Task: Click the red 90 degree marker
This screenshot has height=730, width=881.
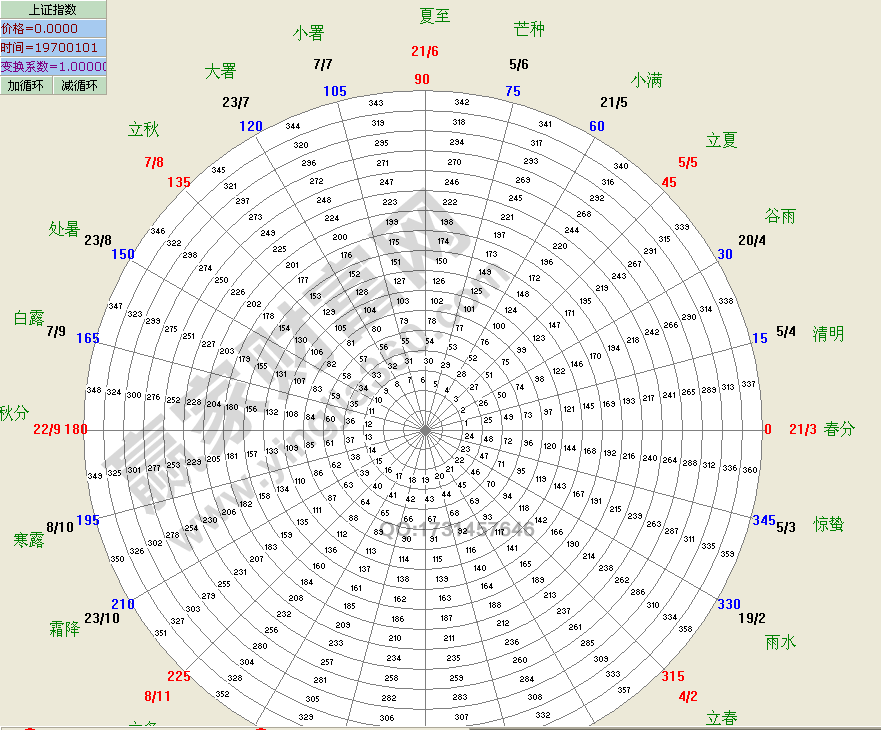Action: click(x=422, y=79)
